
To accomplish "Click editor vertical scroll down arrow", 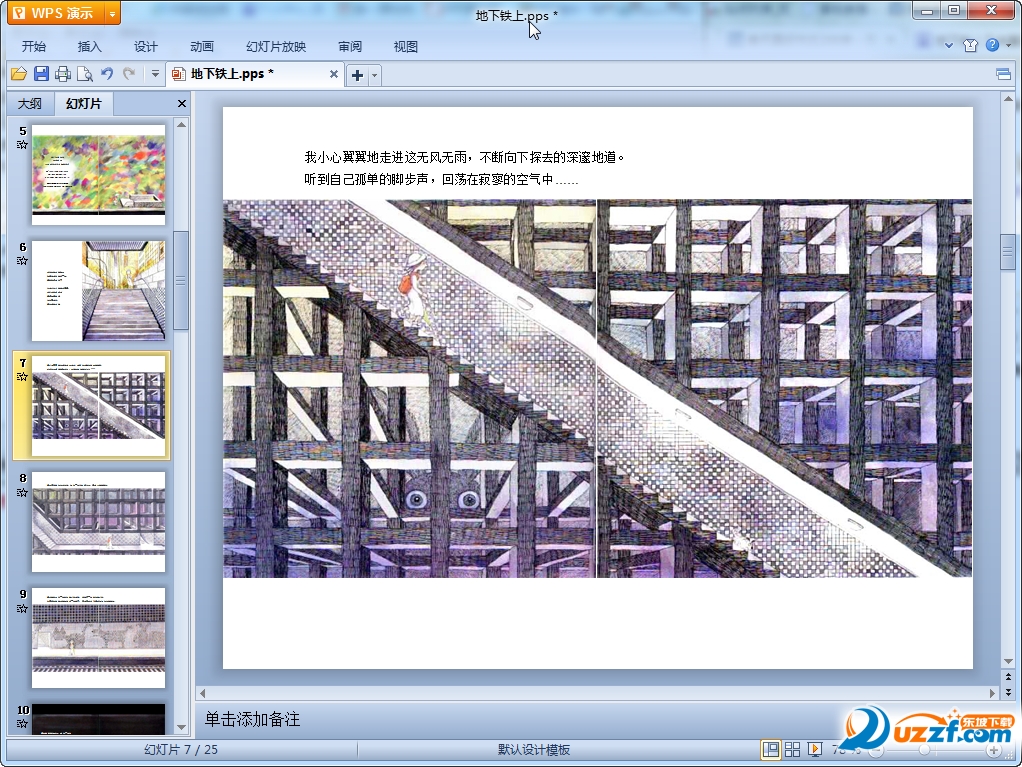I will coord(1008,661).
